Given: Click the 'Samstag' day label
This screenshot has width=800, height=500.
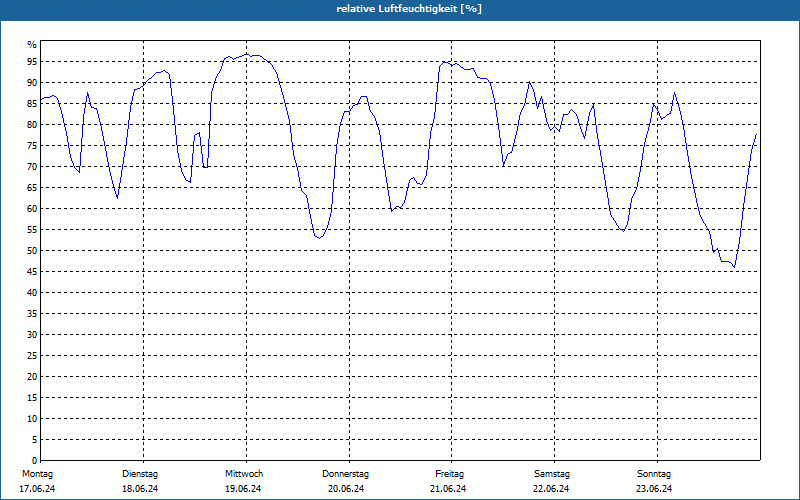Looking at the screenshot, I should [x=552, y=474].
